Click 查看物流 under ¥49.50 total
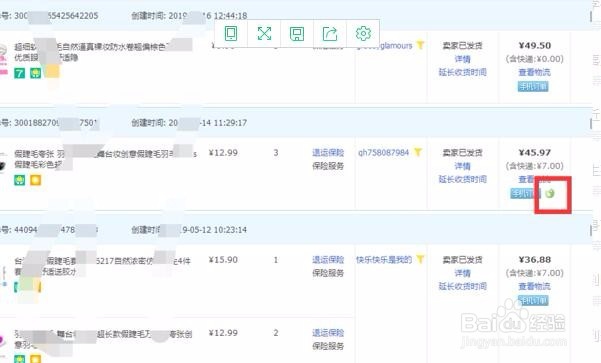 (534, 72)
